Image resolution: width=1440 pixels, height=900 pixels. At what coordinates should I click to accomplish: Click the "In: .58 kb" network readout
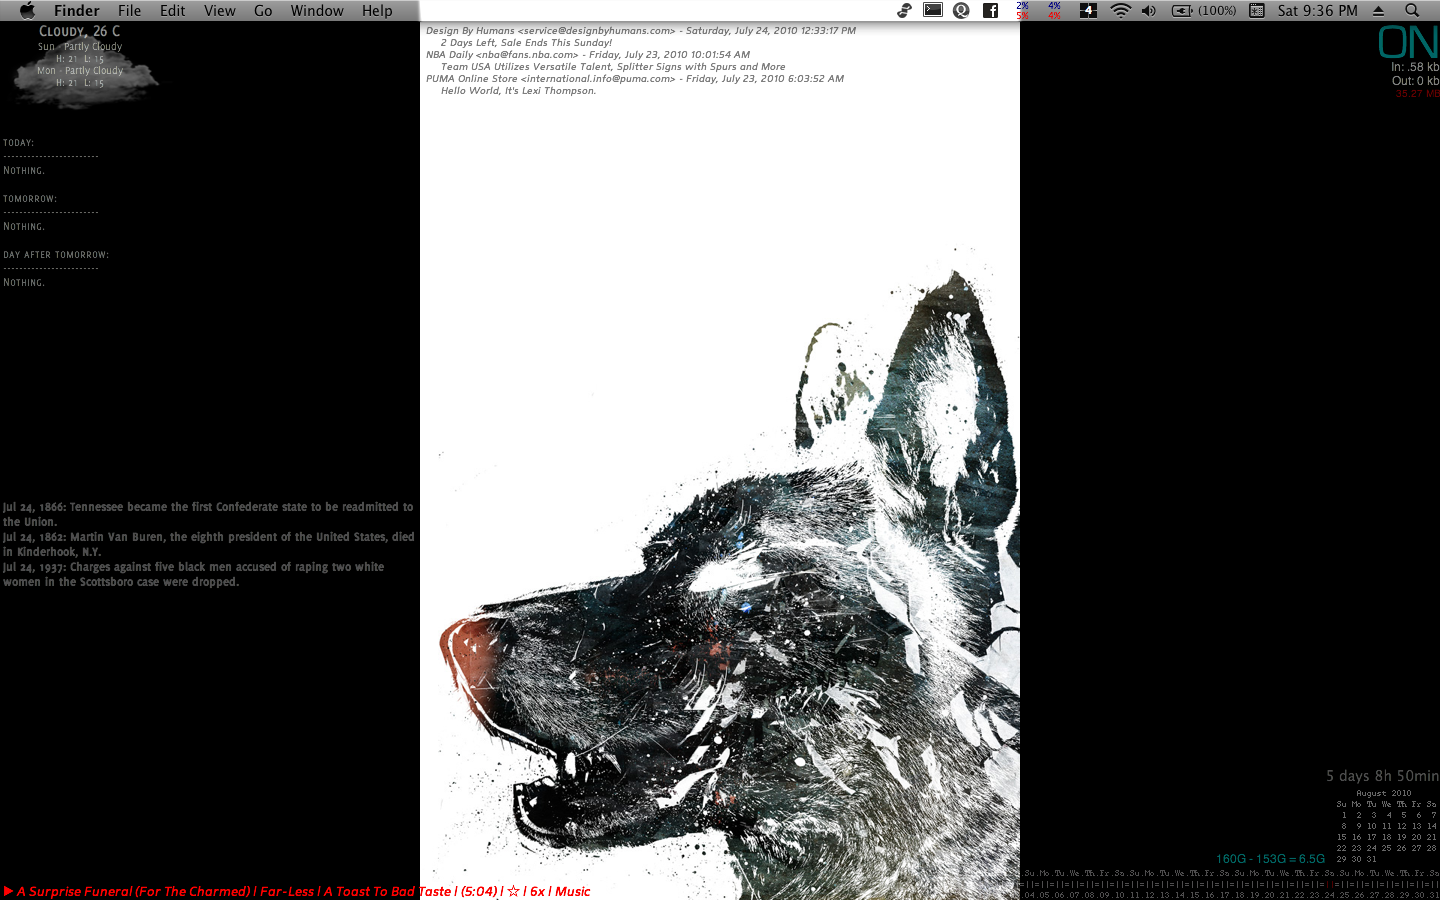coord(1415,67)
